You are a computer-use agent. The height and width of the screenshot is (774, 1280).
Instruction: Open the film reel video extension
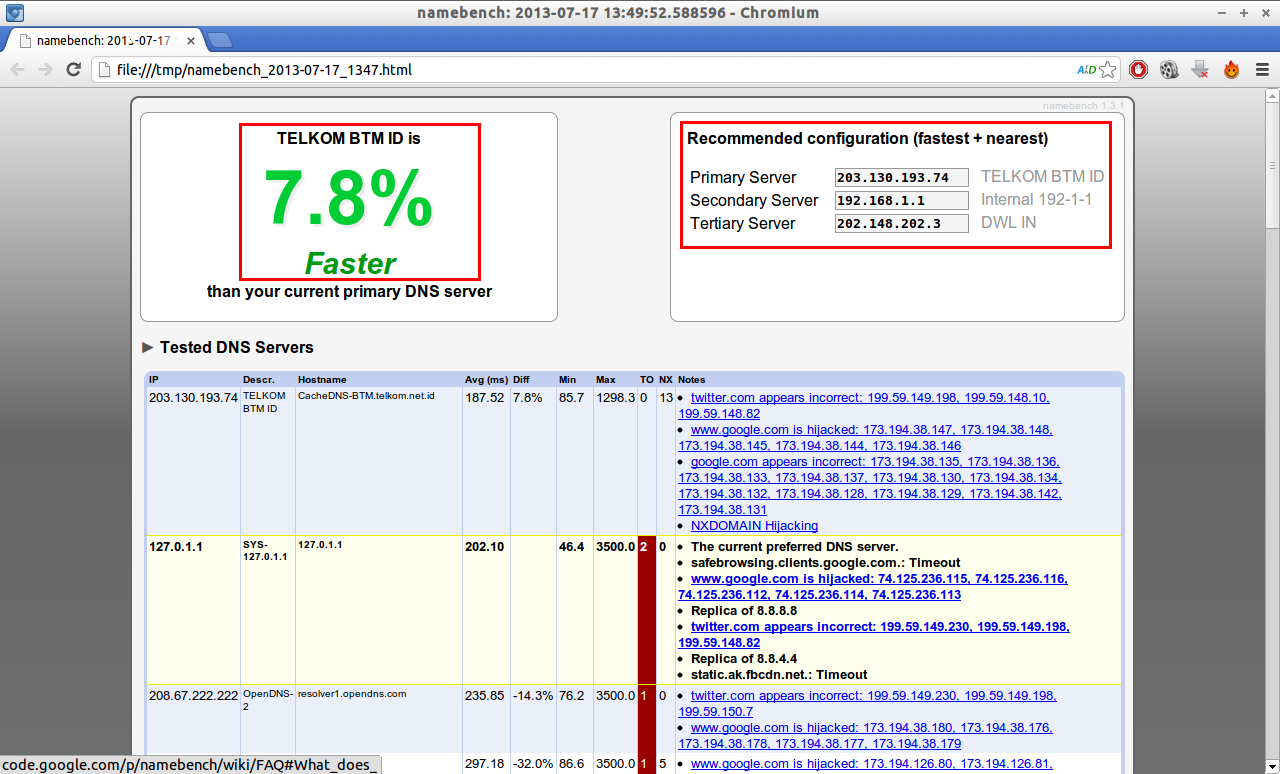[x=1169, y=69]
